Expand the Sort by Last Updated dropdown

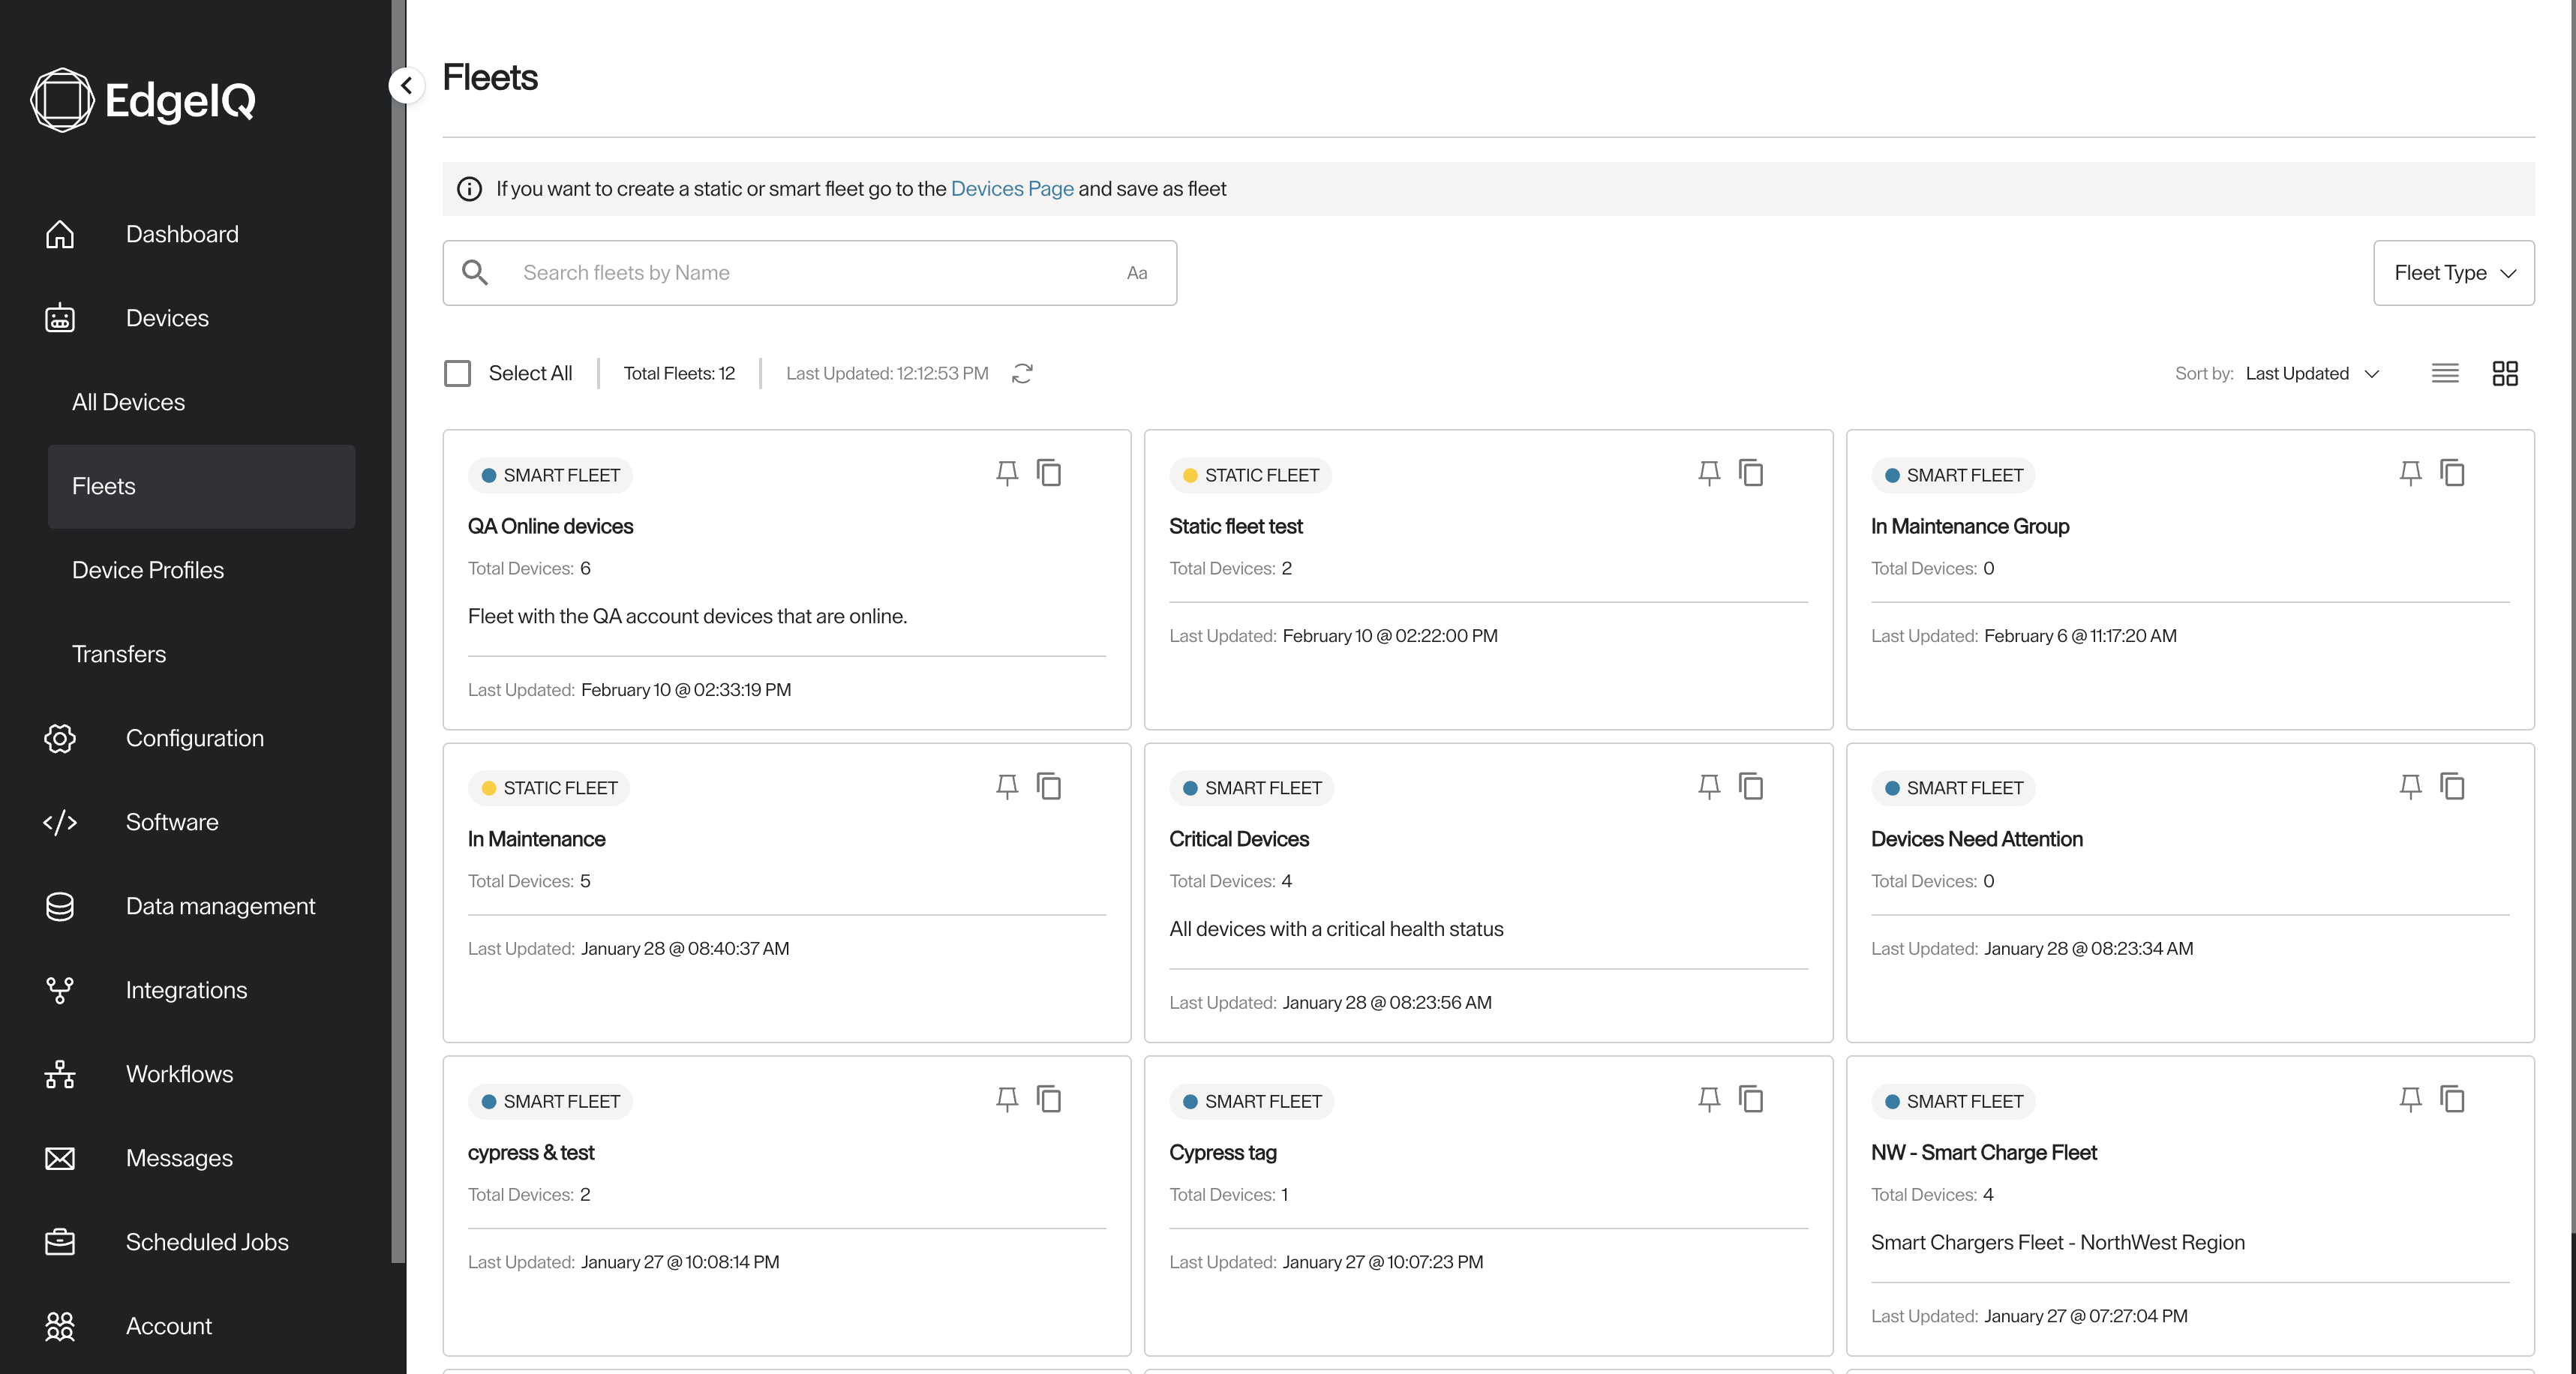(x=2312, y=373)
